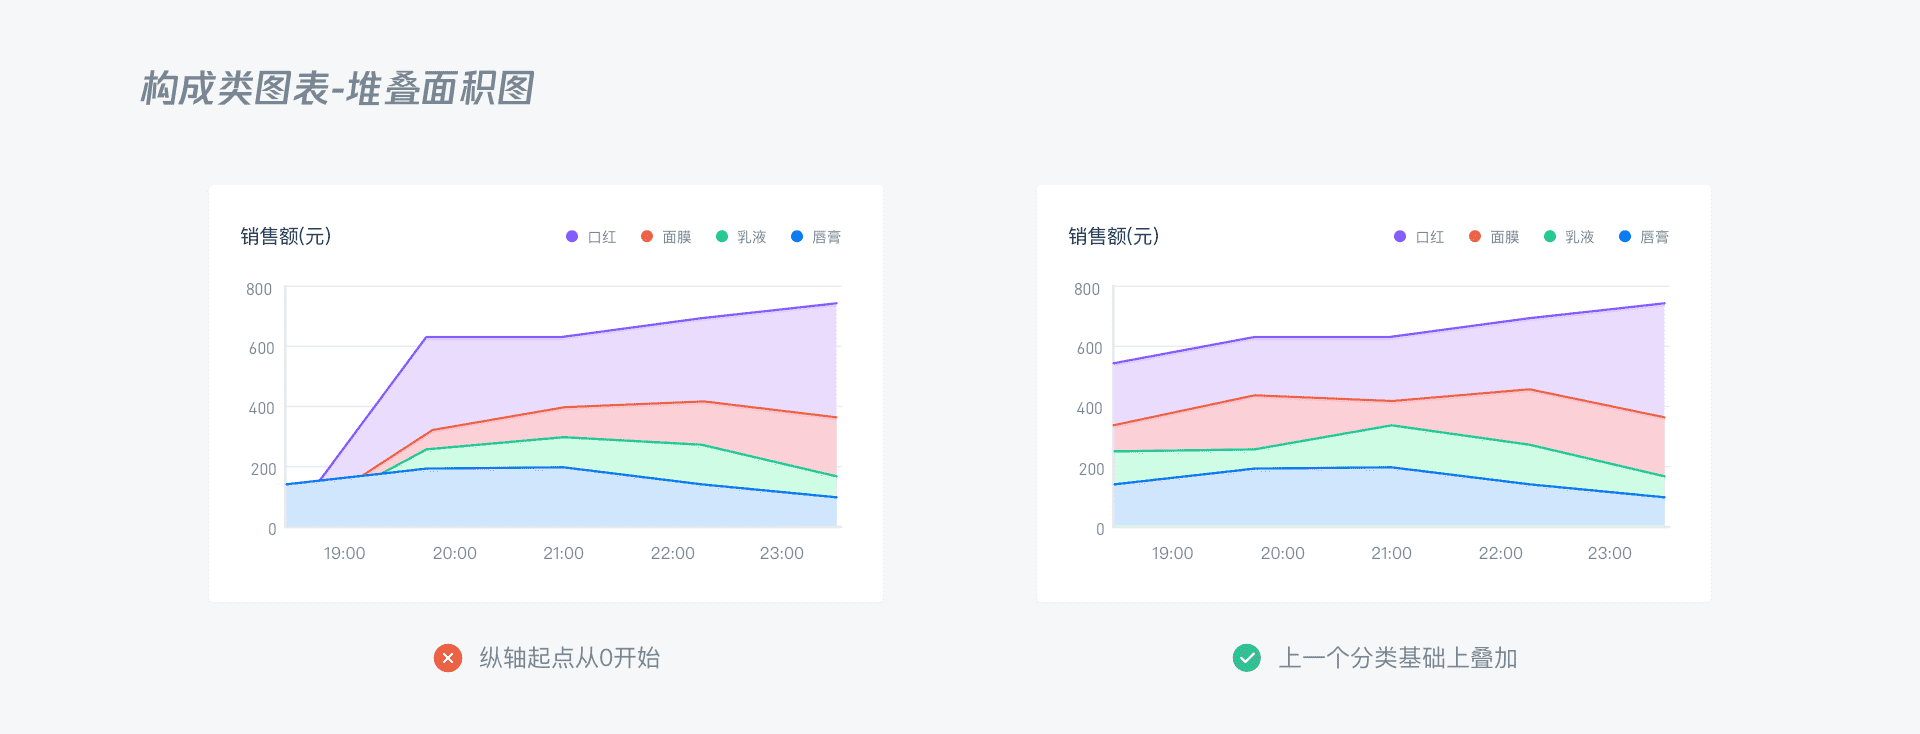Click 21:00 axis label in left chart
1920x734 pixels.
pyautogui.click(x=563, y=553)
